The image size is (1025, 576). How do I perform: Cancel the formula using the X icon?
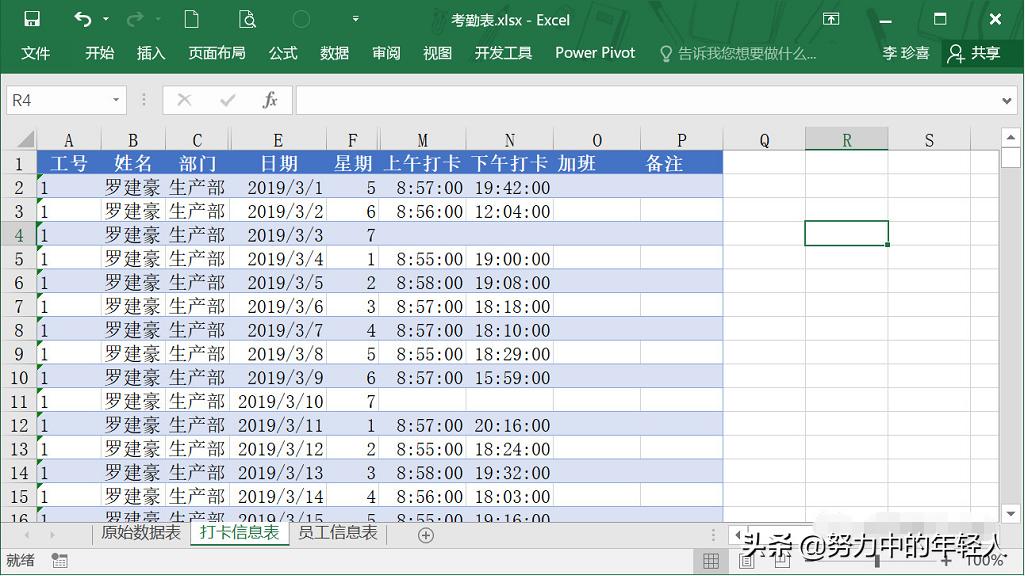[x=185, y=100]
